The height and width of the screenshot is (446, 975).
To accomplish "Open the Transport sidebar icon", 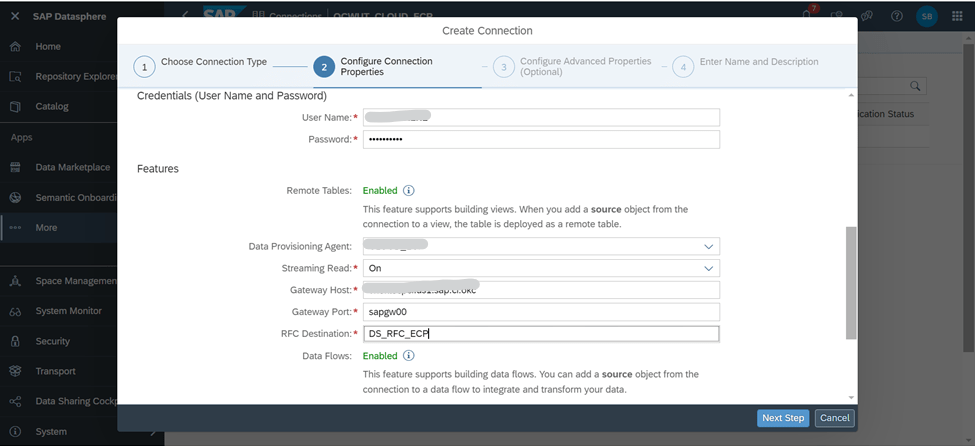I will pos(16,371).
